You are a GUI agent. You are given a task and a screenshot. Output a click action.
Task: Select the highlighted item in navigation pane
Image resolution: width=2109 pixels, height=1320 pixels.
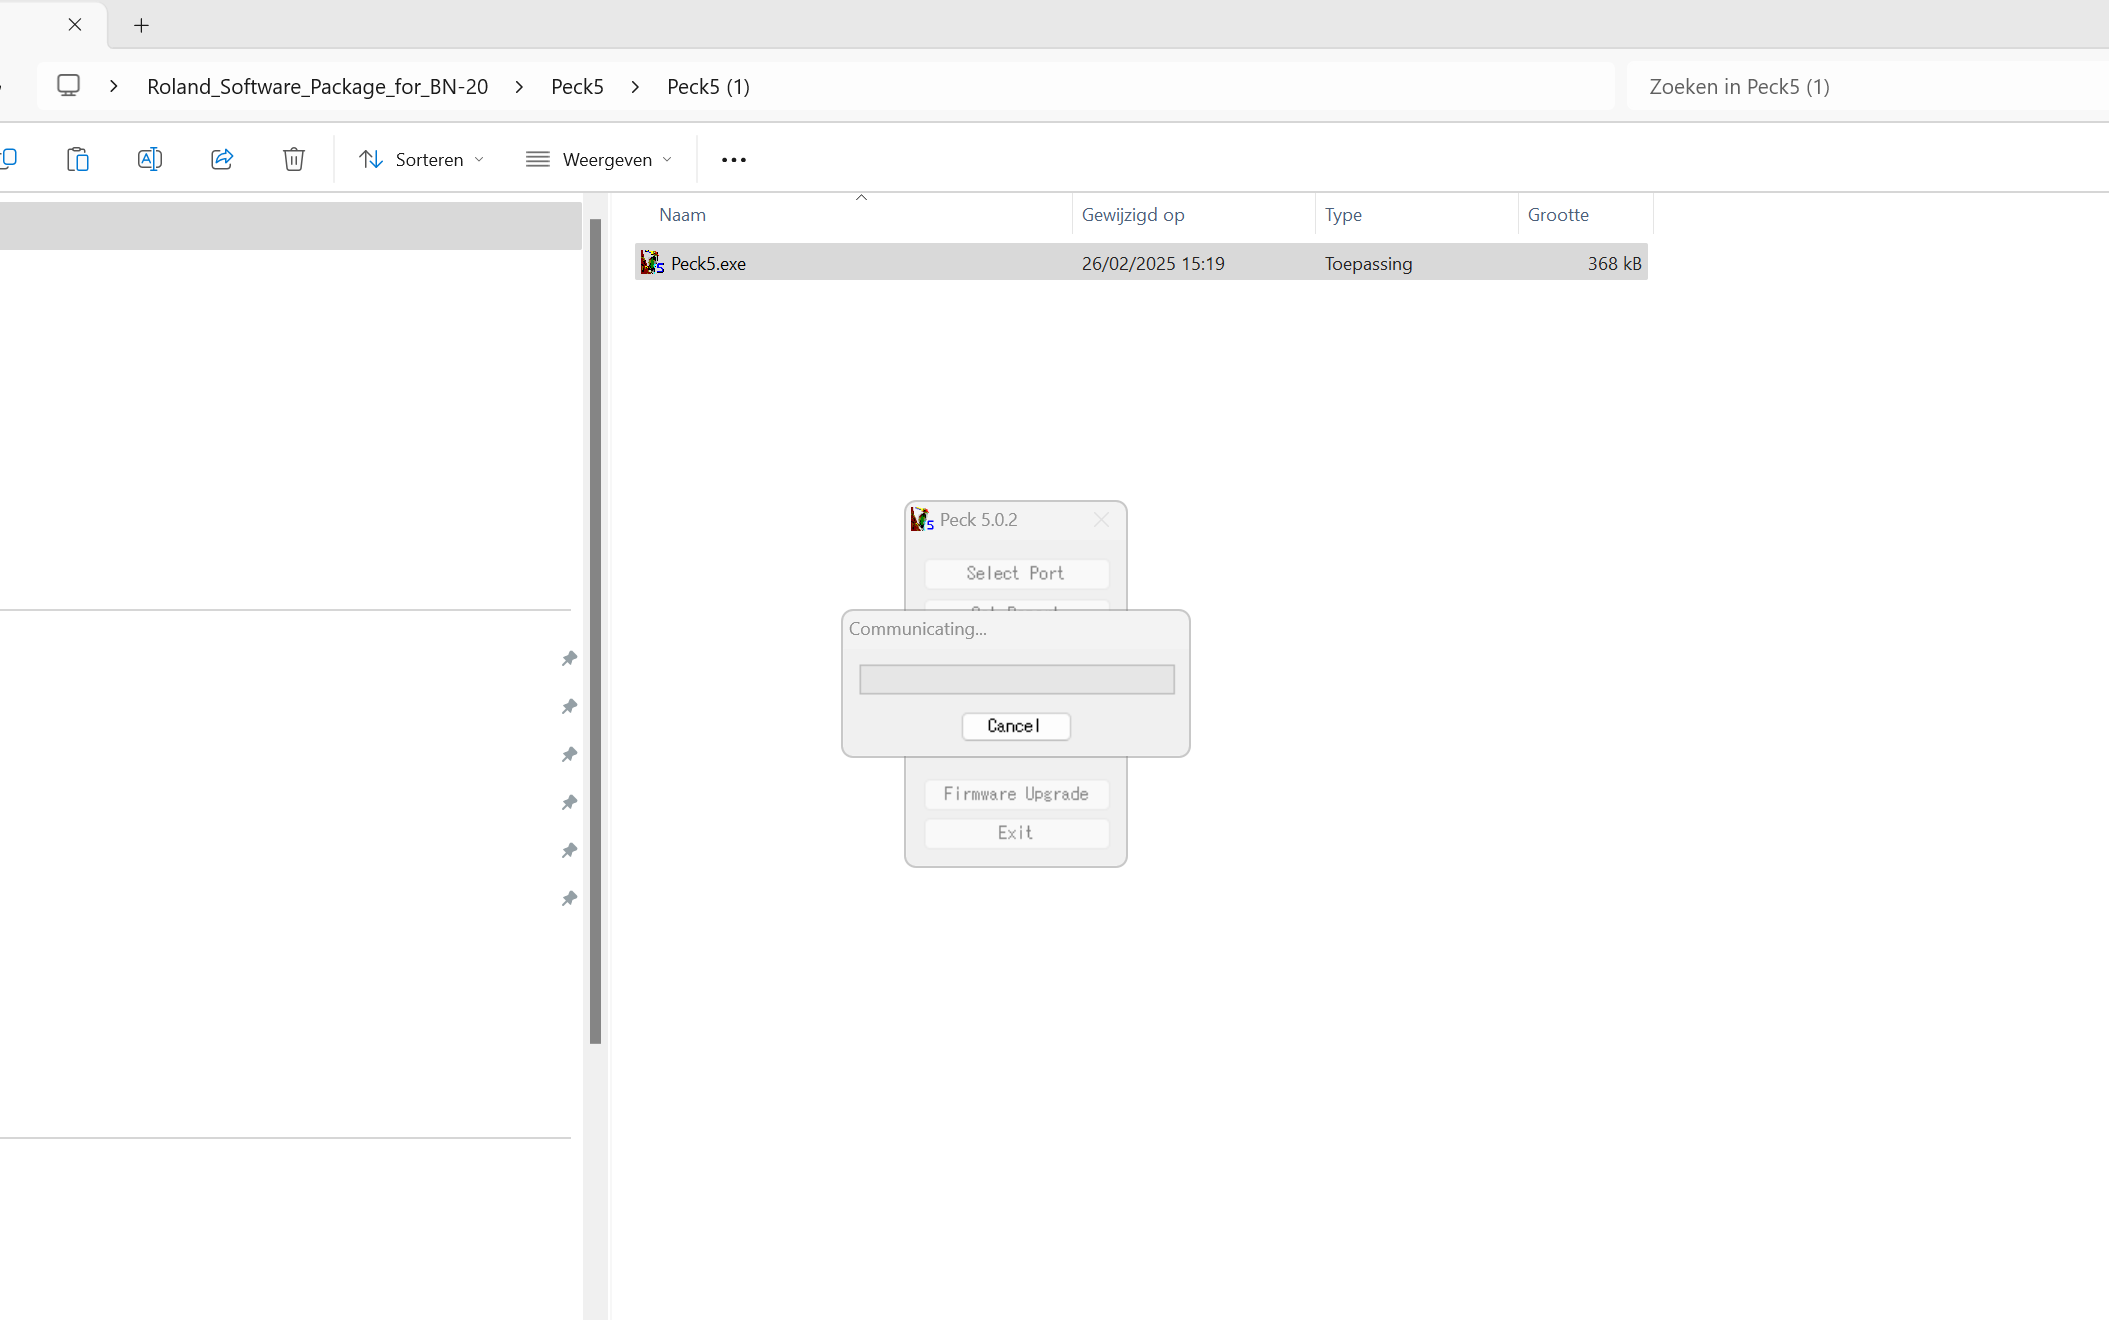pos(290,226)
